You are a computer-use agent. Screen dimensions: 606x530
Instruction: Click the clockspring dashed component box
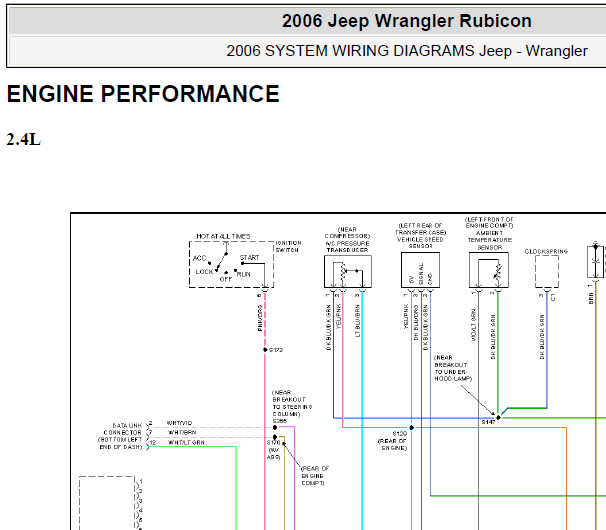(547, 271)
